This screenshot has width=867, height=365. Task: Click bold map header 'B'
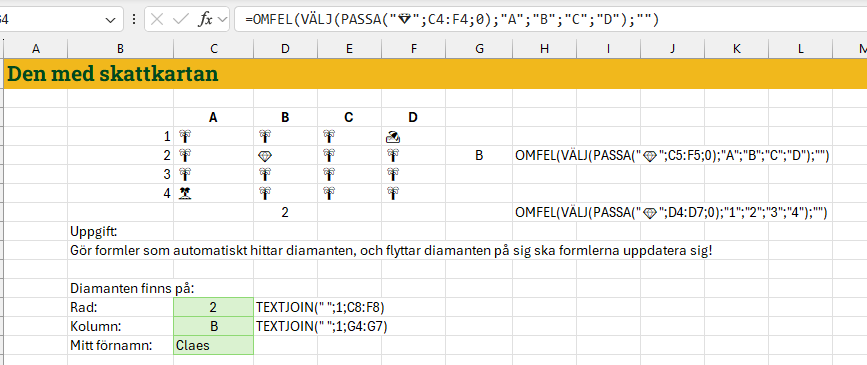coord(285,117)
